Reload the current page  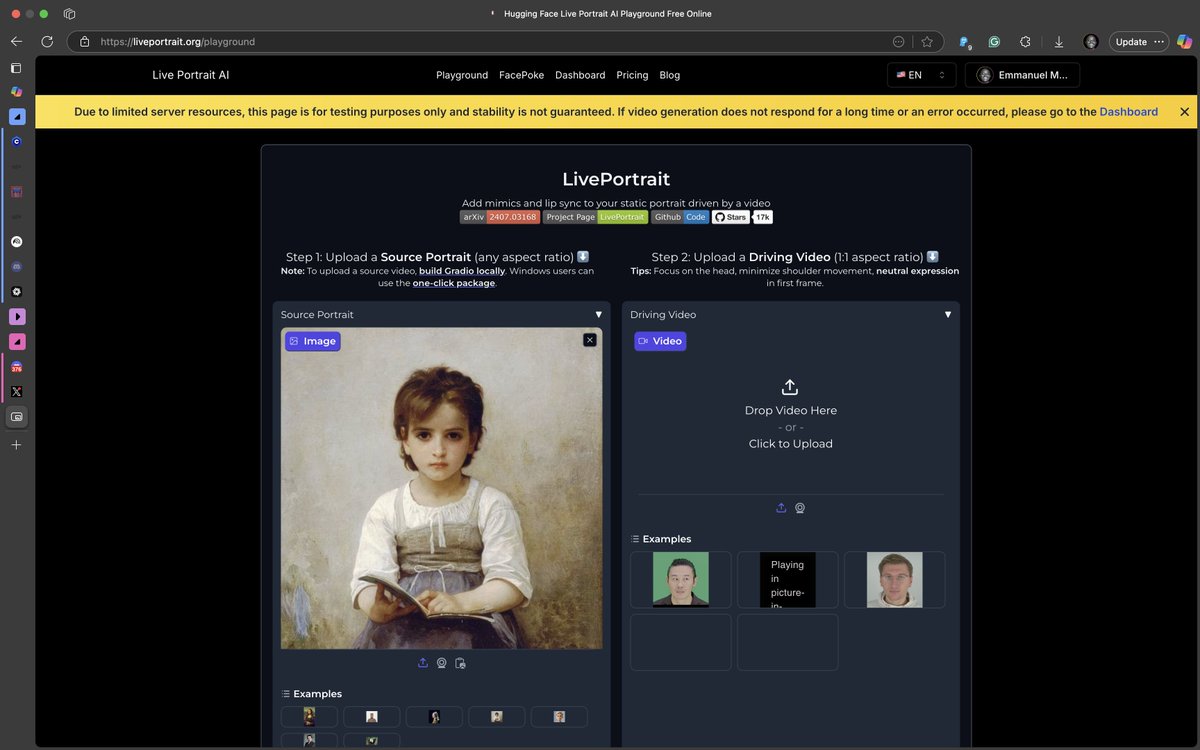47,42
